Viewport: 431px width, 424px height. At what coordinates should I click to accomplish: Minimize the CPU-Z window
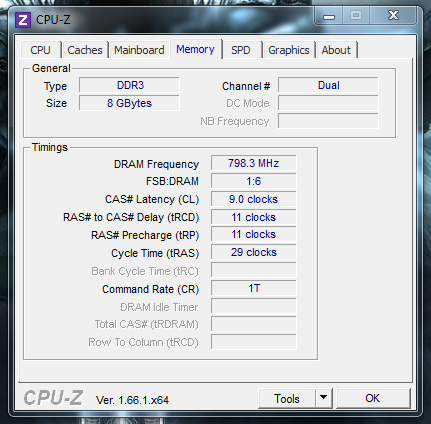click(x=329, y=16)
